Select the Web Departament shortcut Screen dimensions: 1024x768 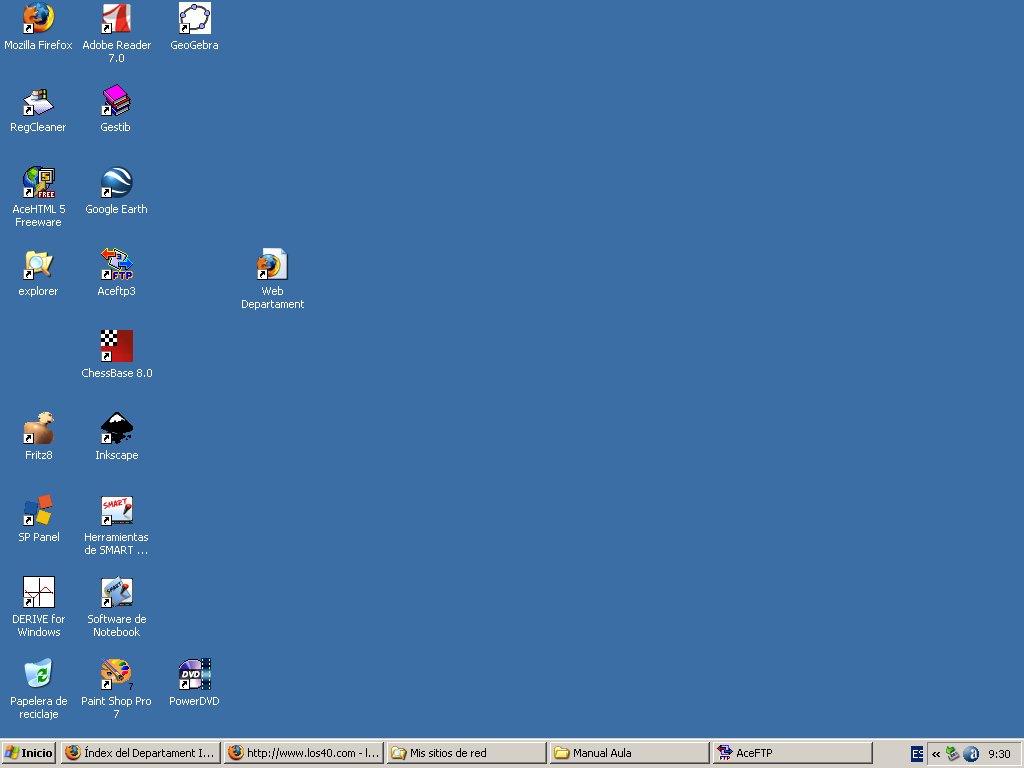click(x=272, y=265)
